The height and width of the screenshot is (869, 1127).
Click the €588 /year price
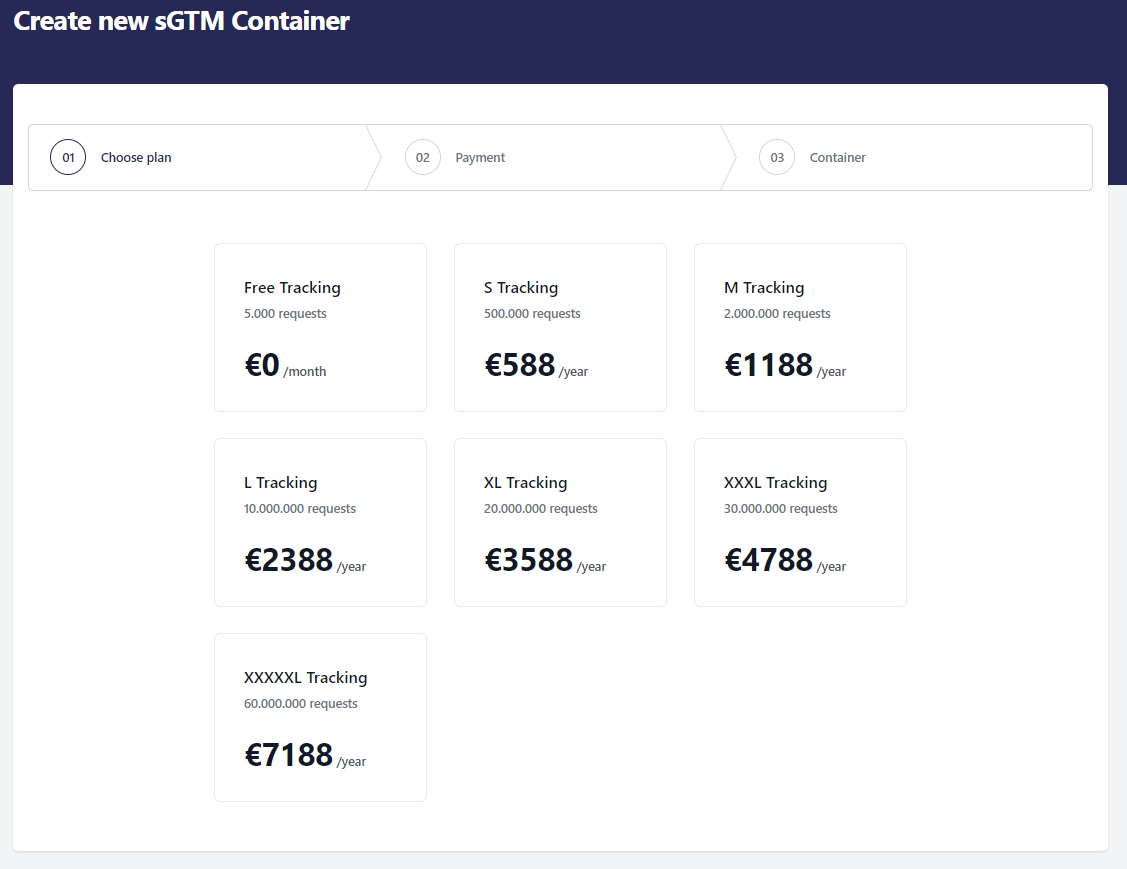click(x=536, y=366)
